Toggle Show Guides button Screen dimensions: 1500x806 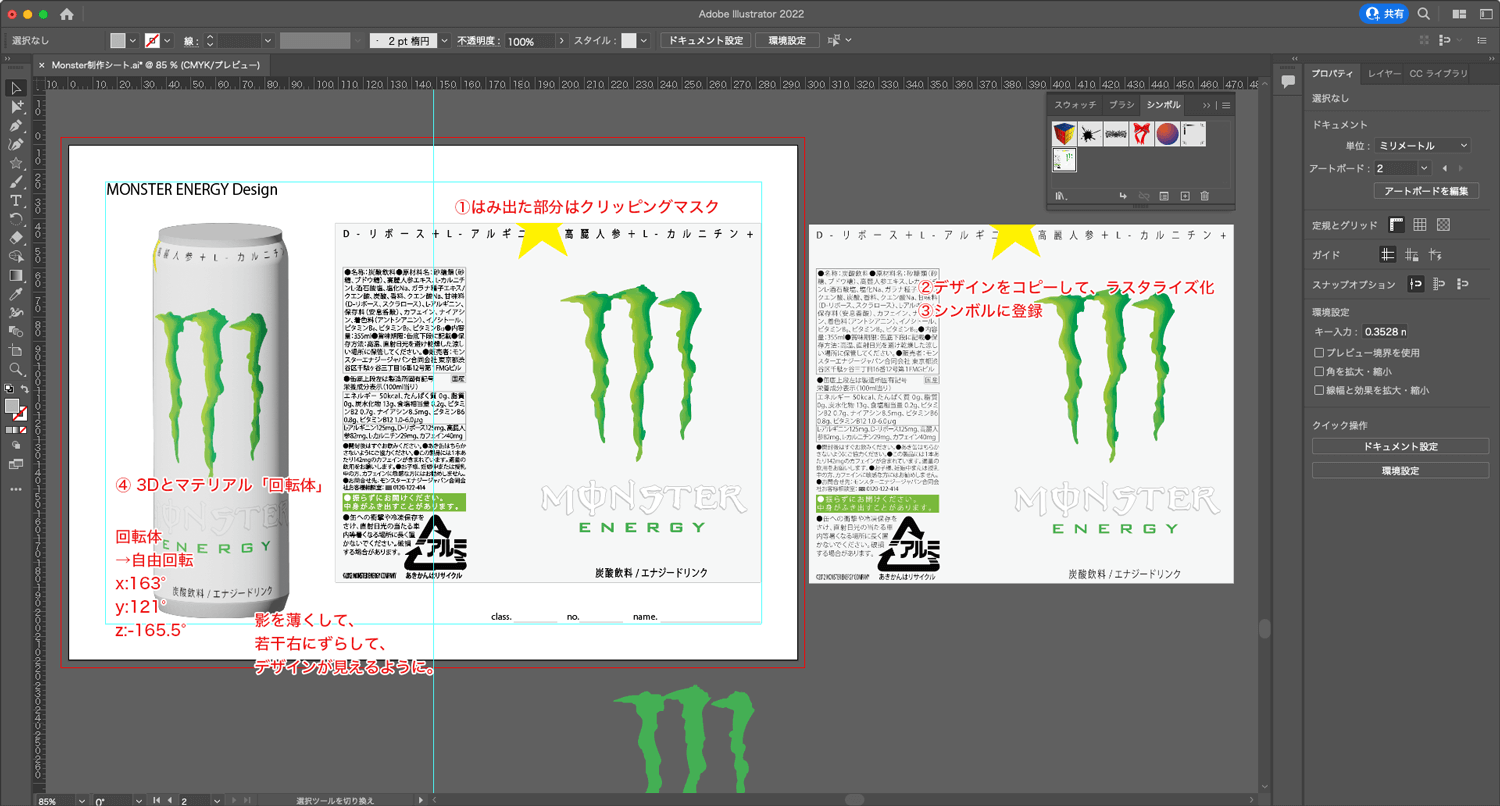[1387, 255]
